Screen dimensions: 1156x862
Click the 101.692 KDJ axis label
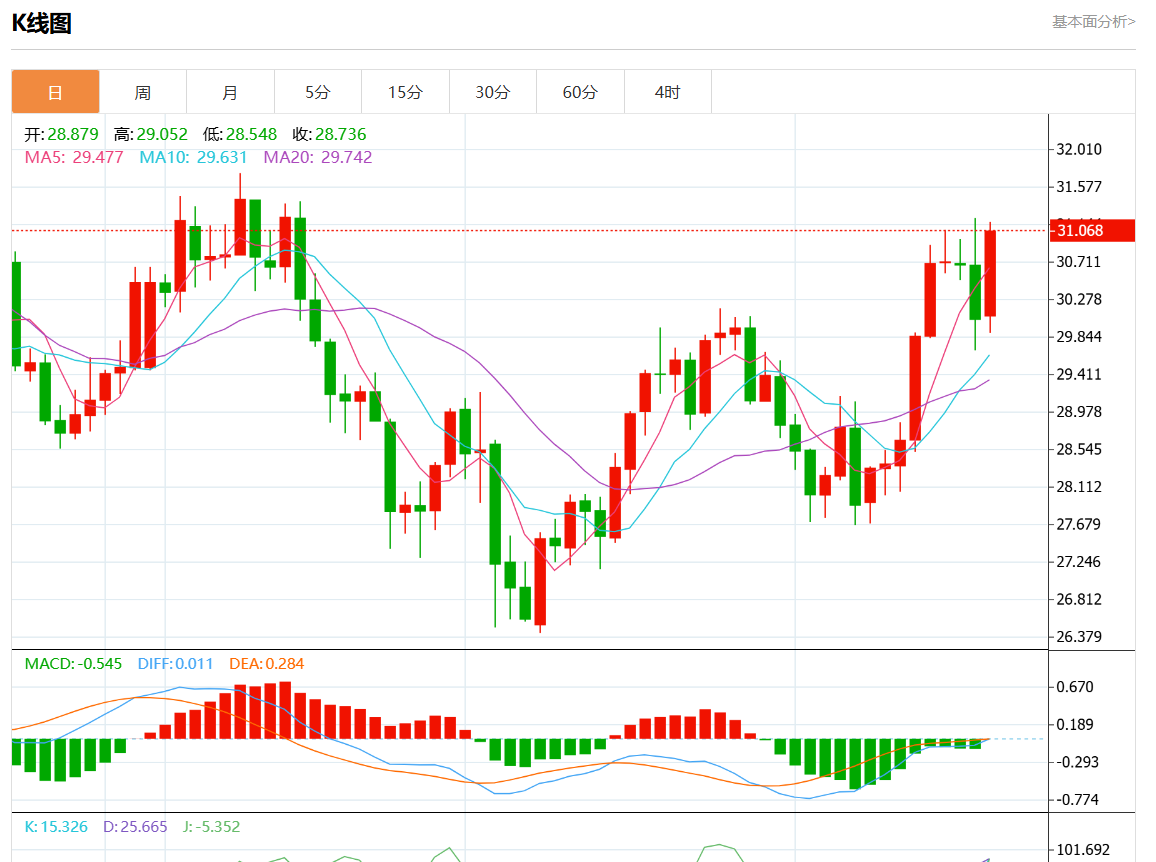coord(1083,849)
